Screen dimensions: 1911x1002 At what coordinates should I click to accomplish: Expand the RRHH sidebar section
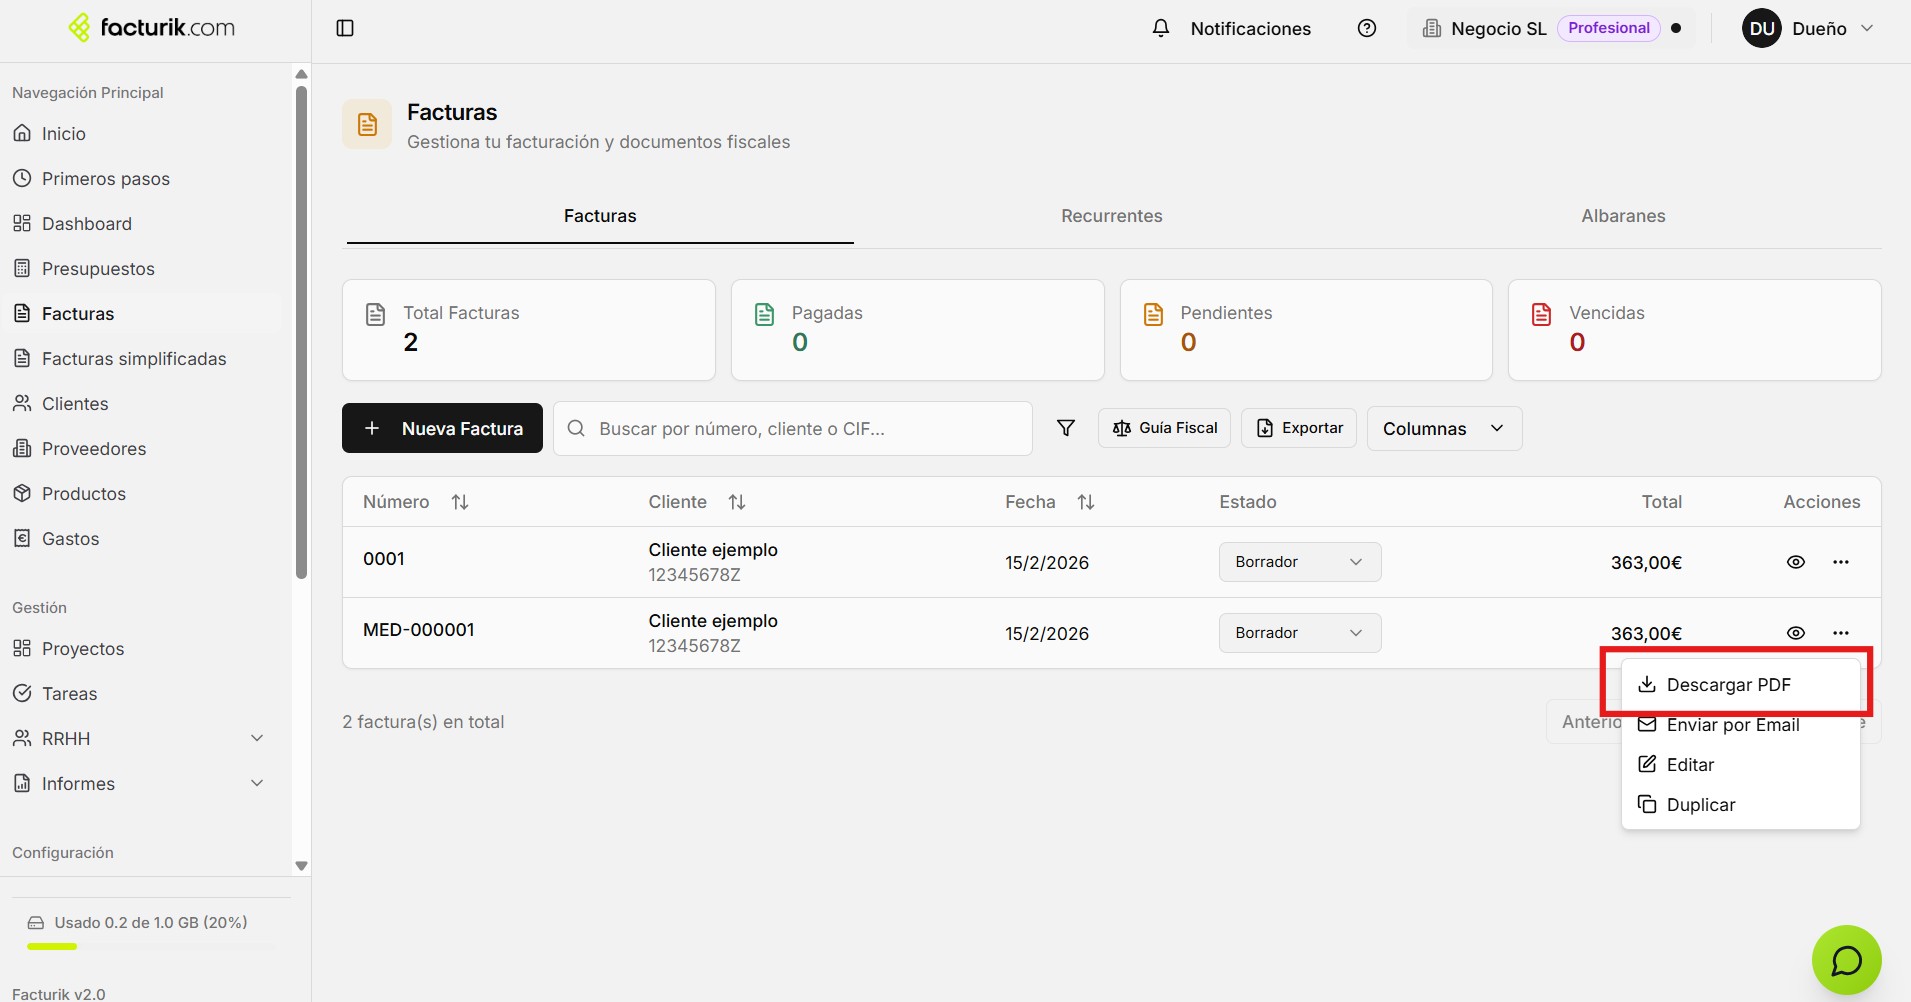click(257, 738)
